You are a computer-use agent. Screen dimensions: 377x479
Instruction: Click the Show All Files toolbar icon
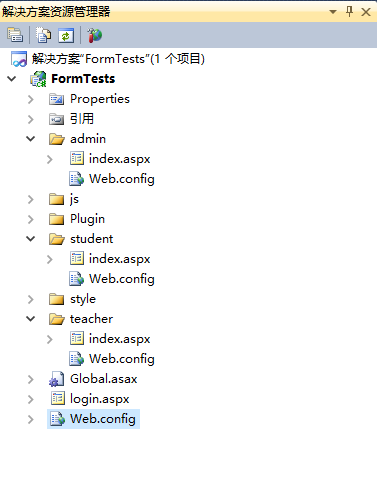pos(43,35)
